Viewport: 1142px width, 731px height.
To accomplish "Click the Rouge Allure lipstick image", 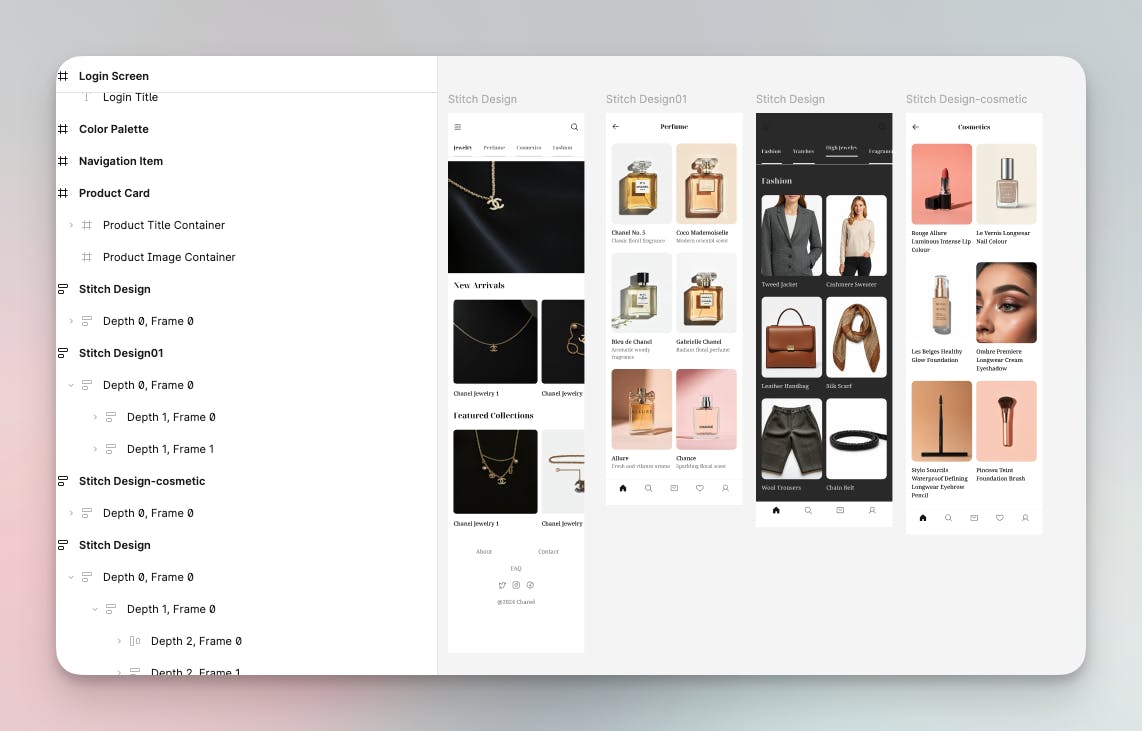I will (942, 184).
